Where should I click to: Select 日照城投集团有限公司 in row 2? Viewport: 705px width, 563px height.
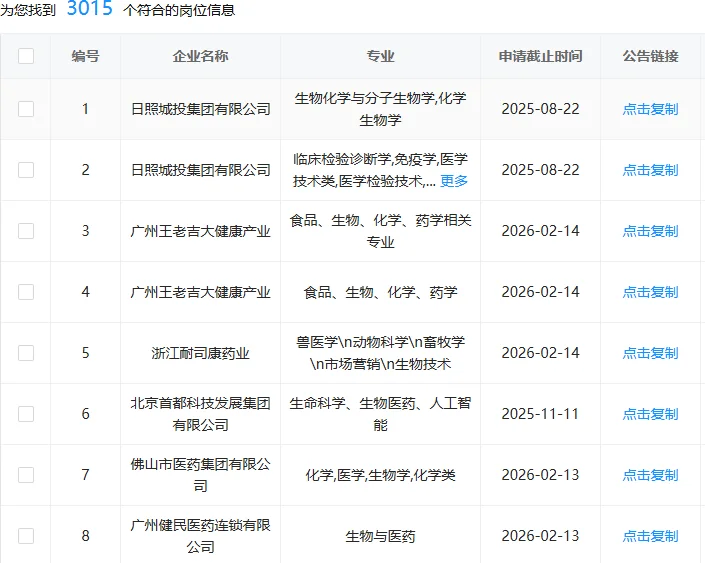click(x=201, y=170)
